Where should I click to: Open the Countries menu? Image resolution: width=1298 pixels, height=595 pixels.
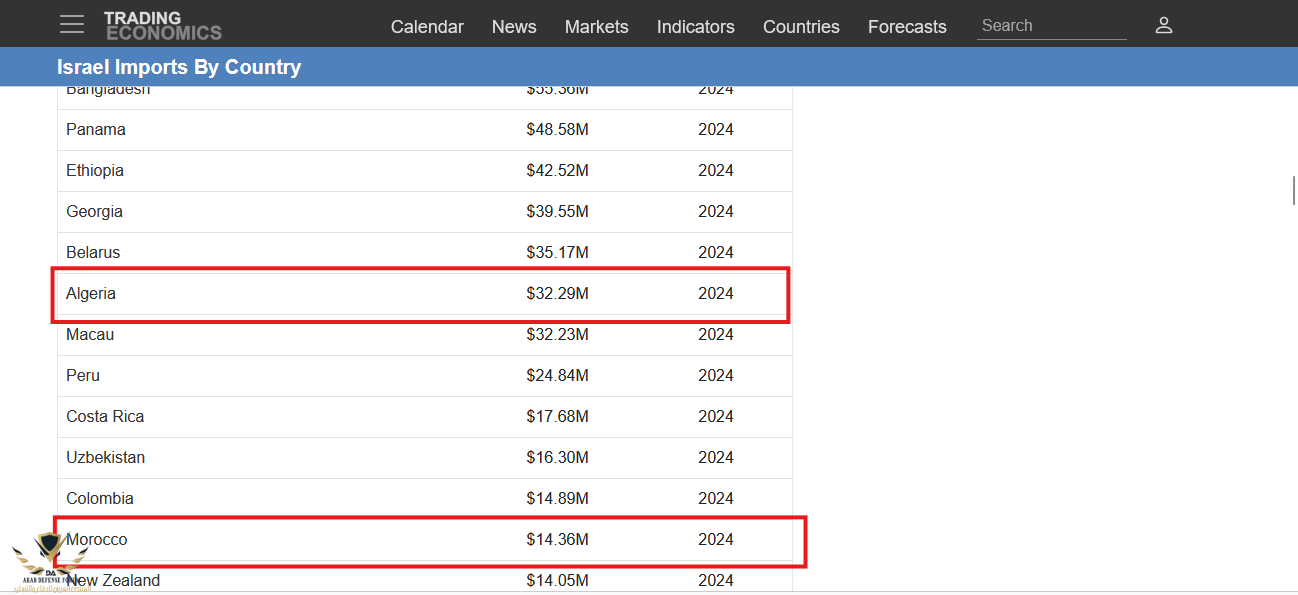click(x=801, y=27)
